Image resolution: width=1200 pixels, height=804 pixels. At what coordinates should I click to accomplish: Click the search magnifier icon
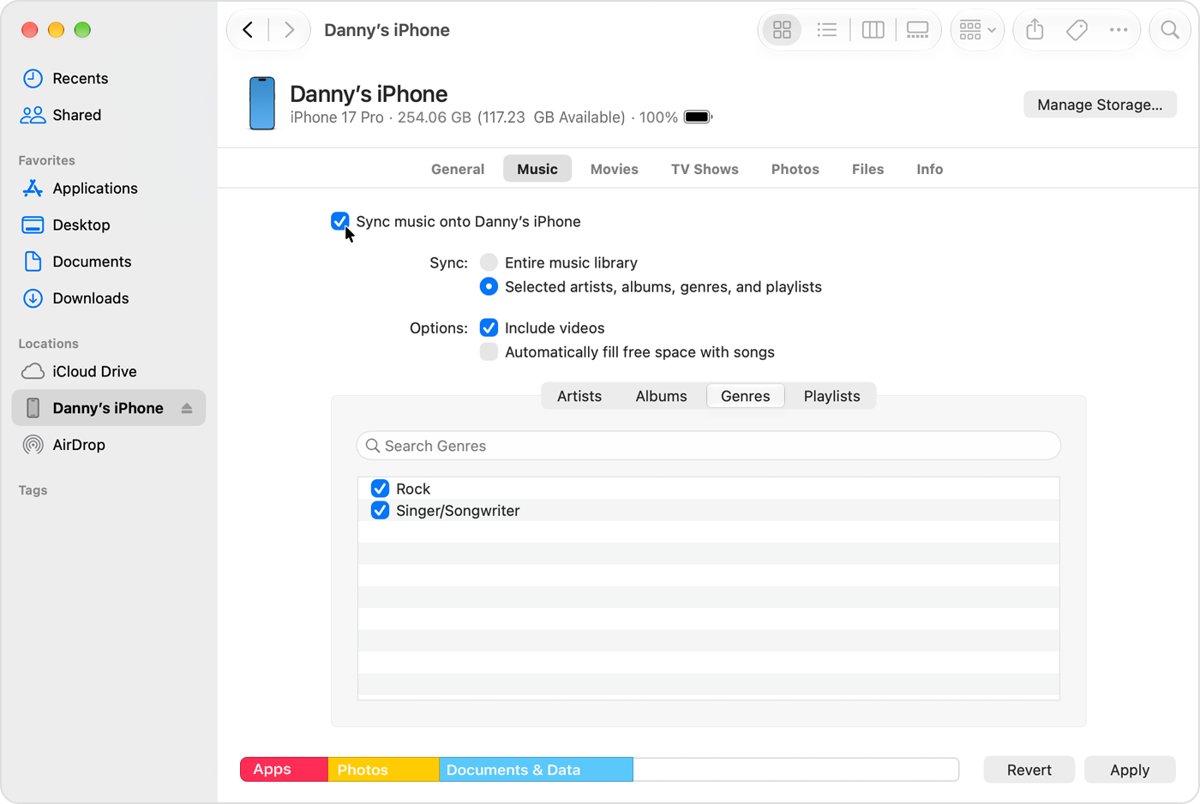[x=1170, y=30]
